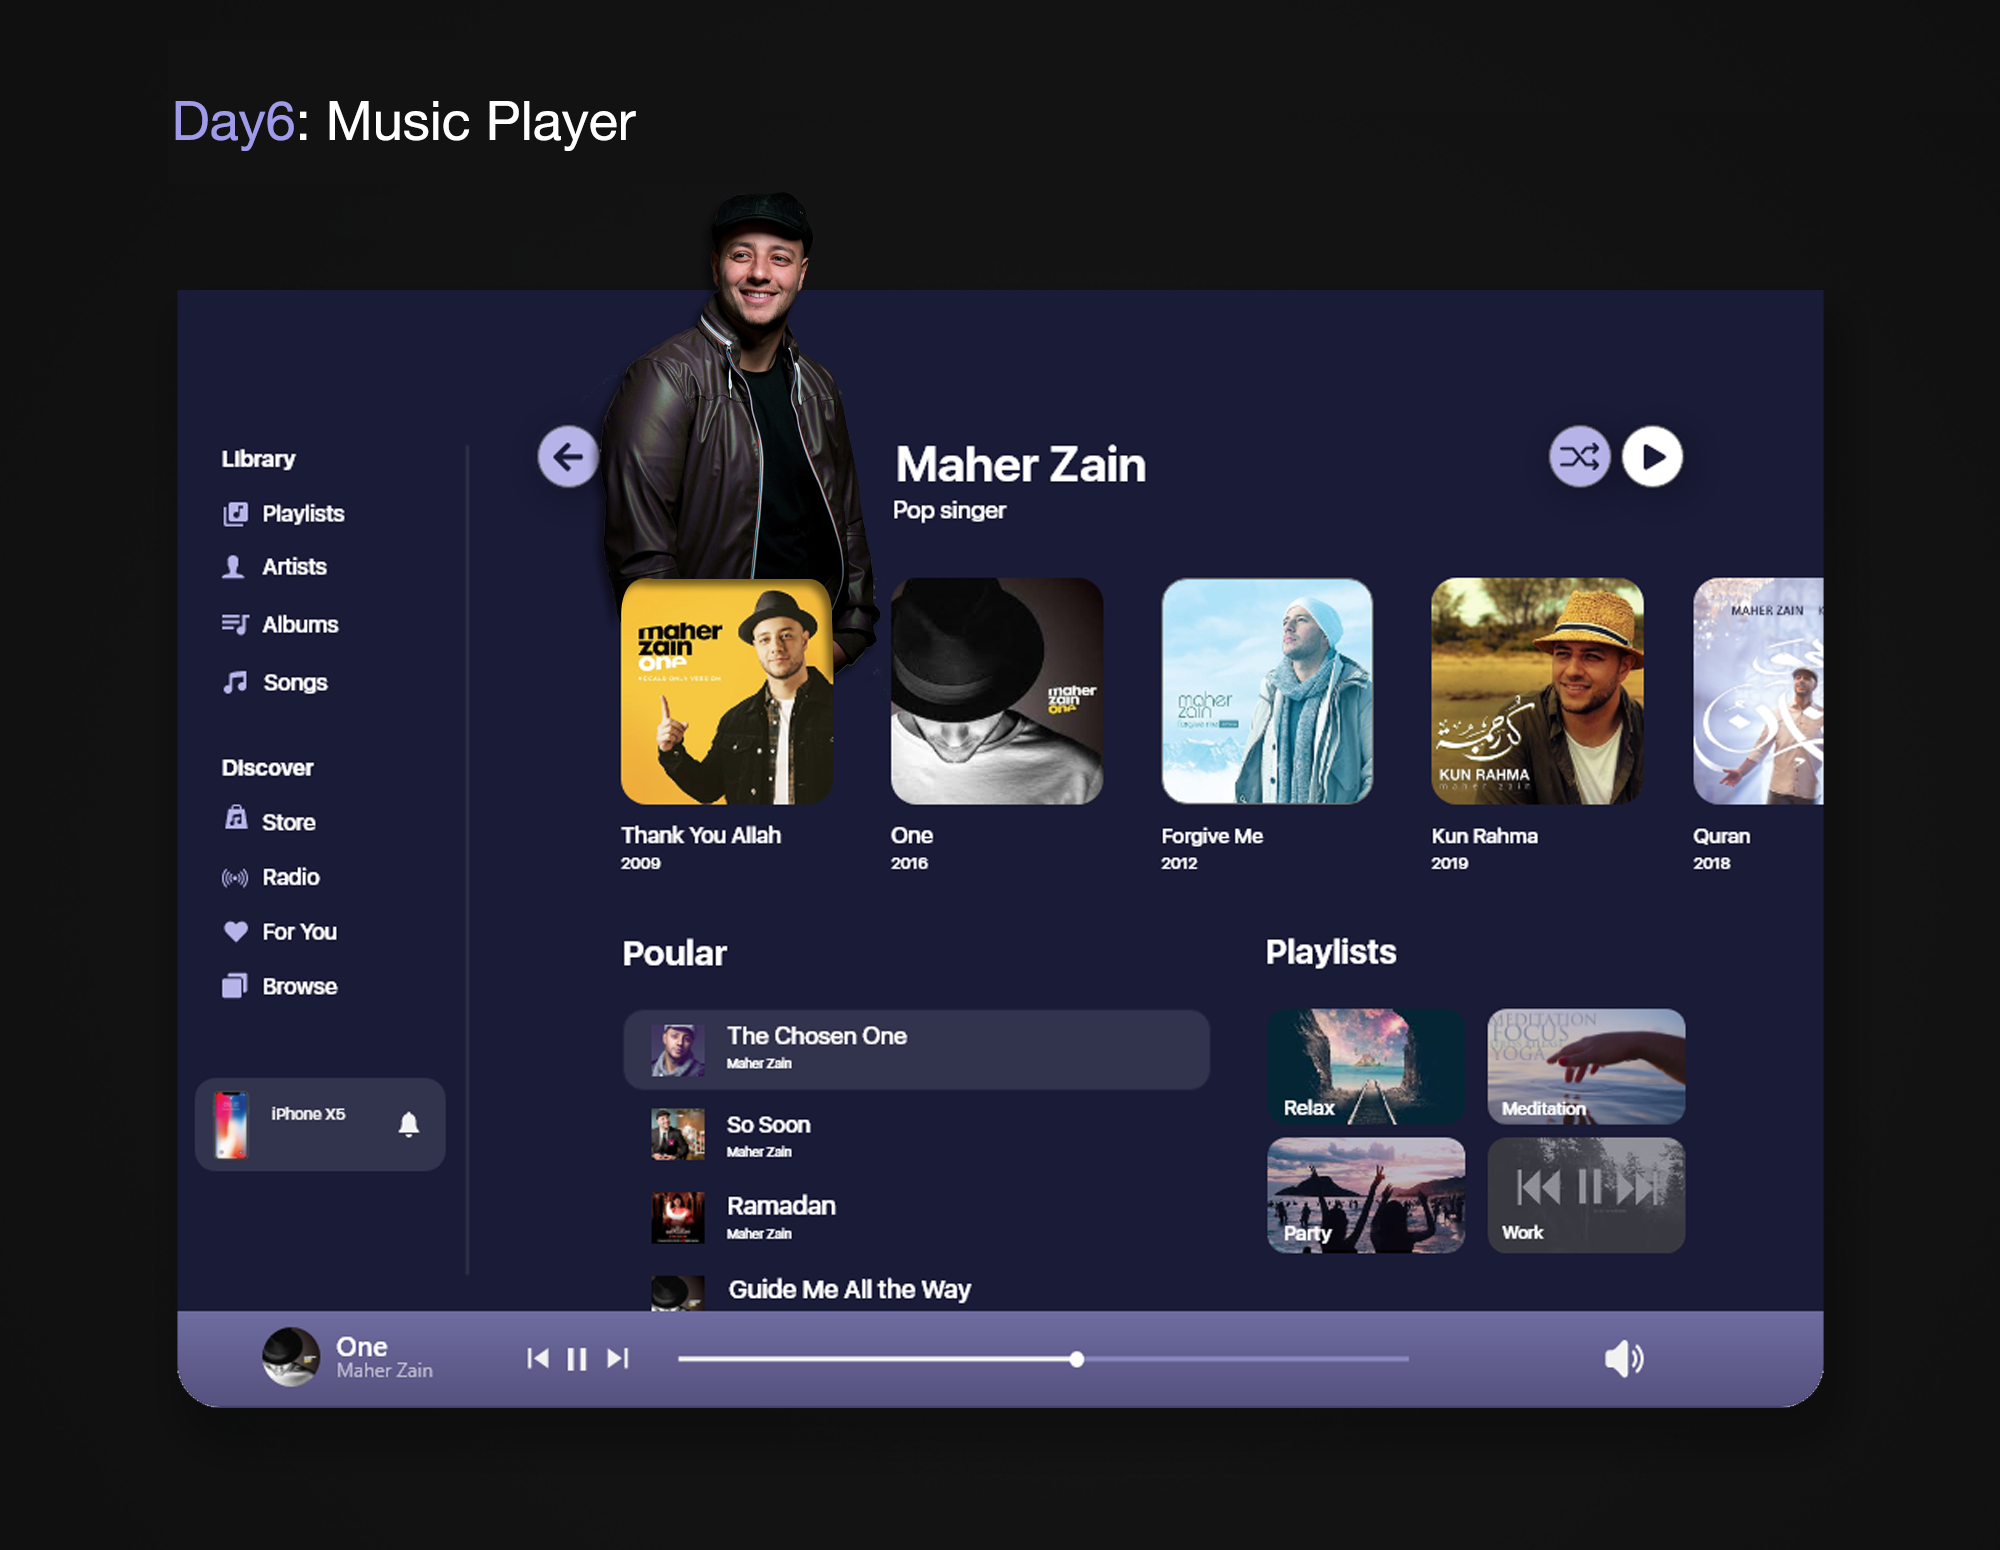Click the Artists person icon
The image size is (2000, 1550).
(233, 567)
